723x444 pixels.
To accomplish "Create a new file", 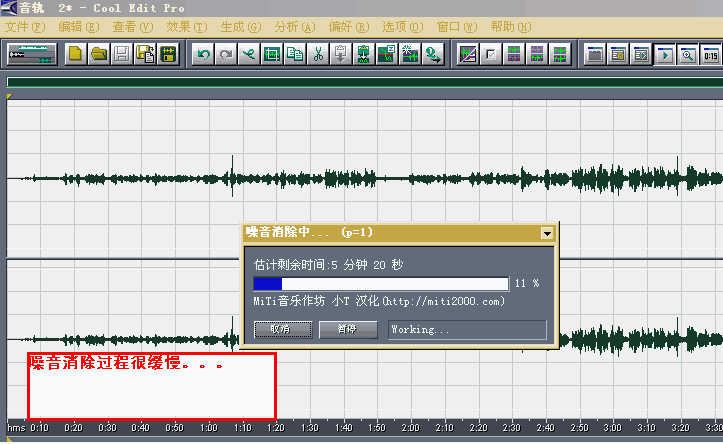I will pyautogui.click(x=76, y=54).
